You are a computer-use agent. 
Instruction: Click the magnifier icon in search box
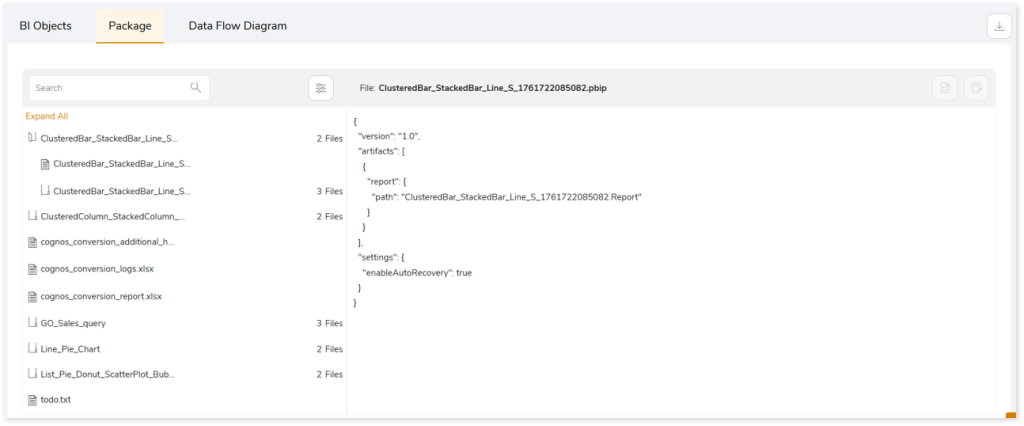[196, 88]
